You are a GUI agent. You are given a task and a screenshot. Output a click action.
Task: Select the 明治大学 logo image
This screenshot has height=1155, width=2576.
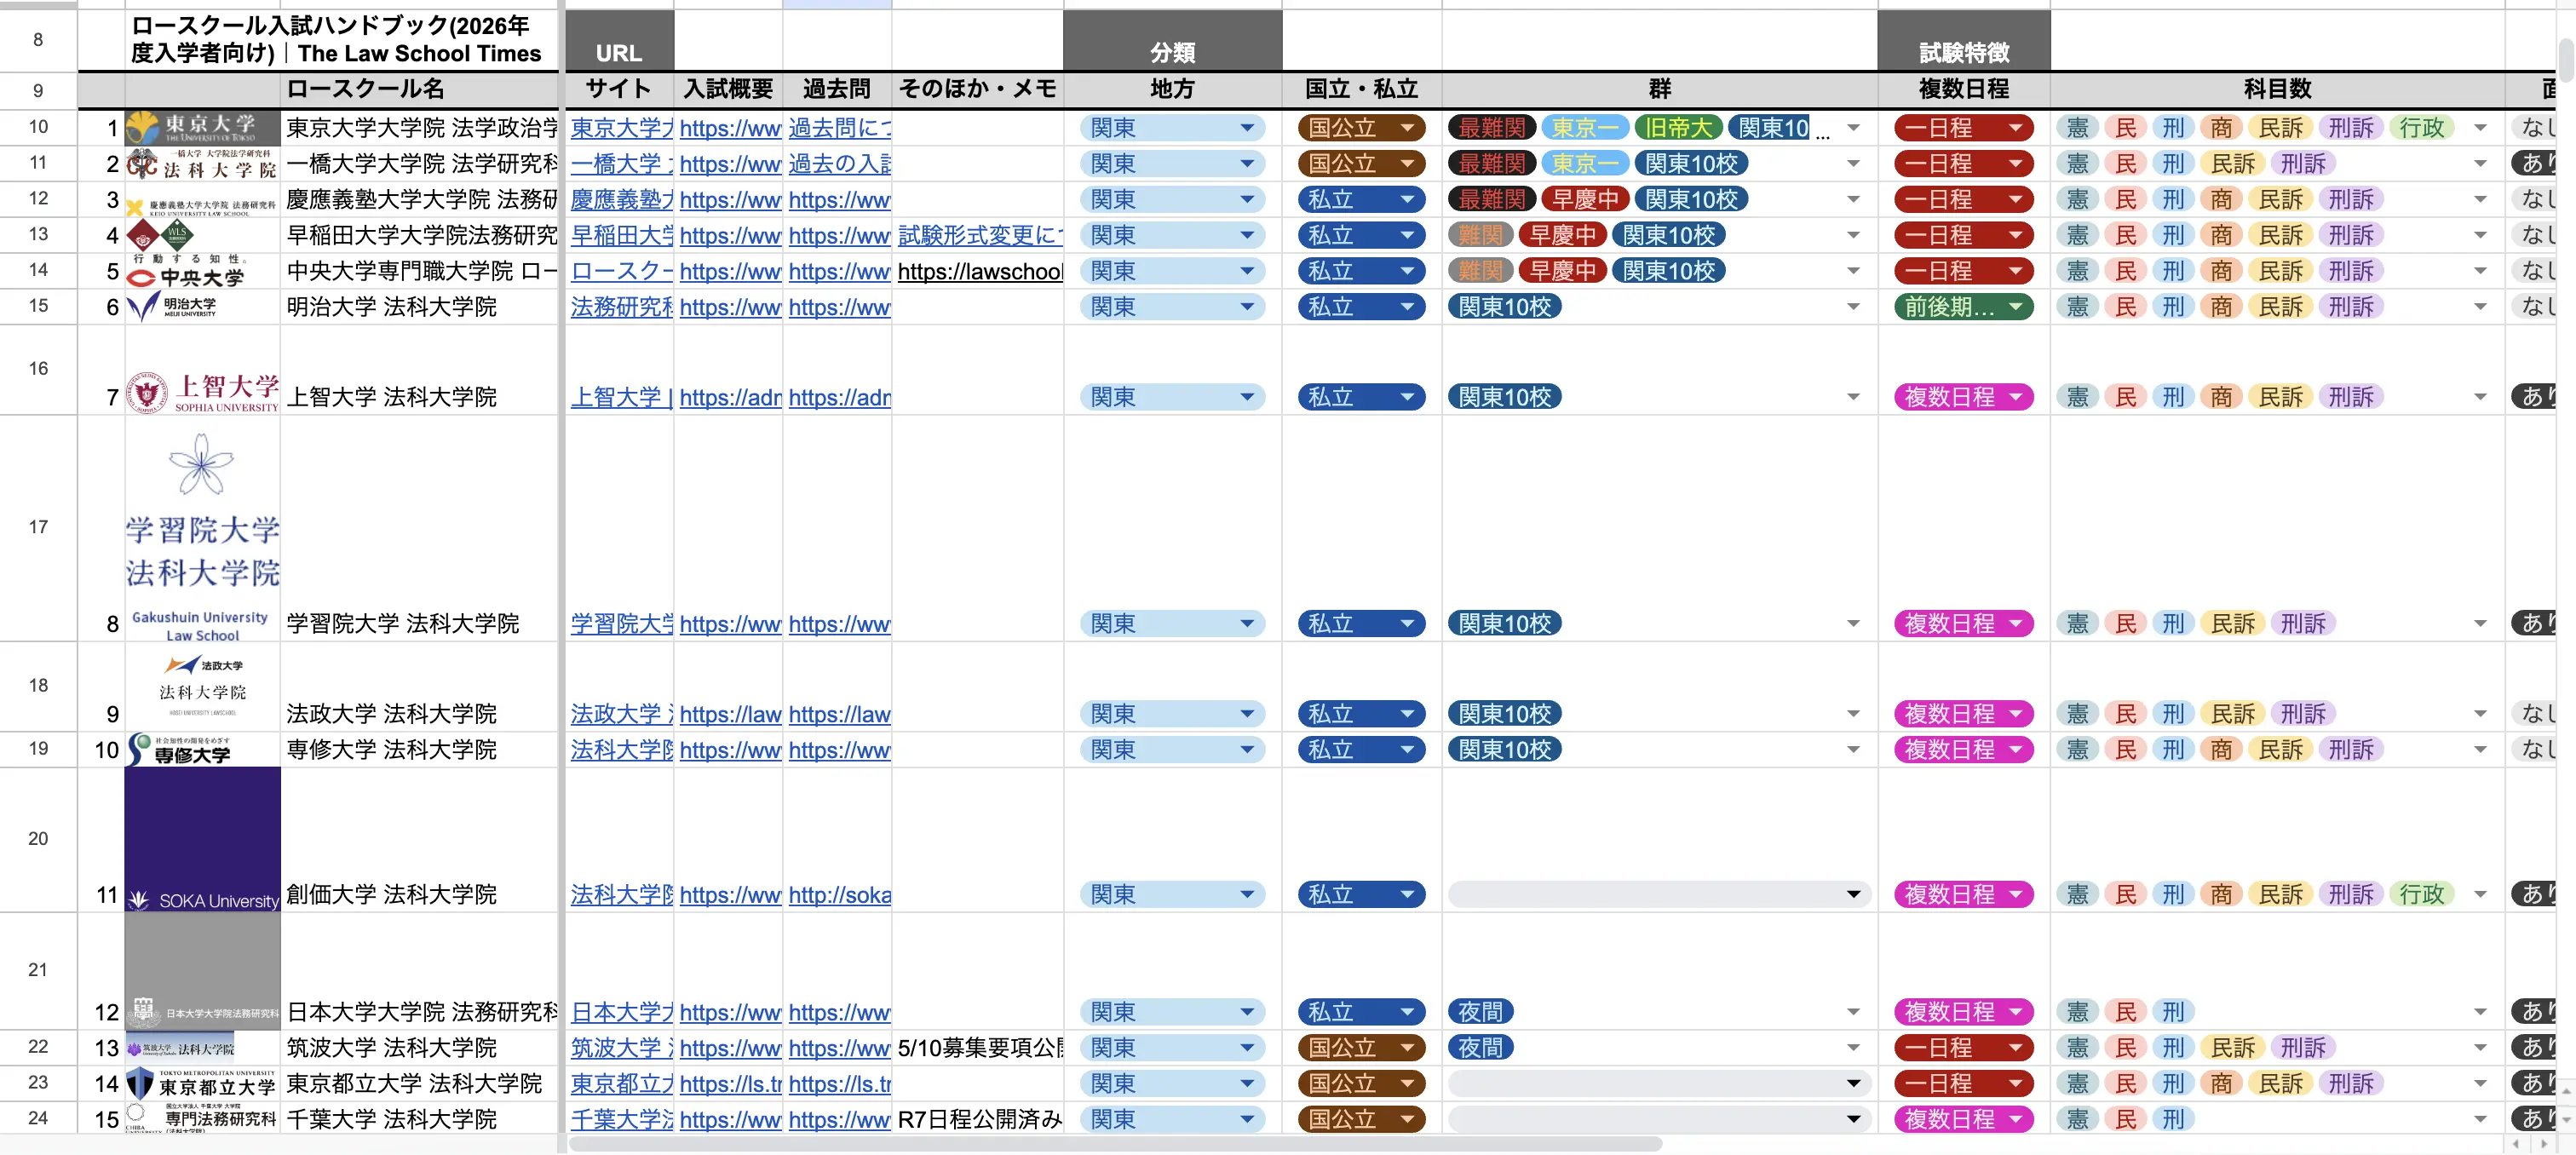[172, 306]
